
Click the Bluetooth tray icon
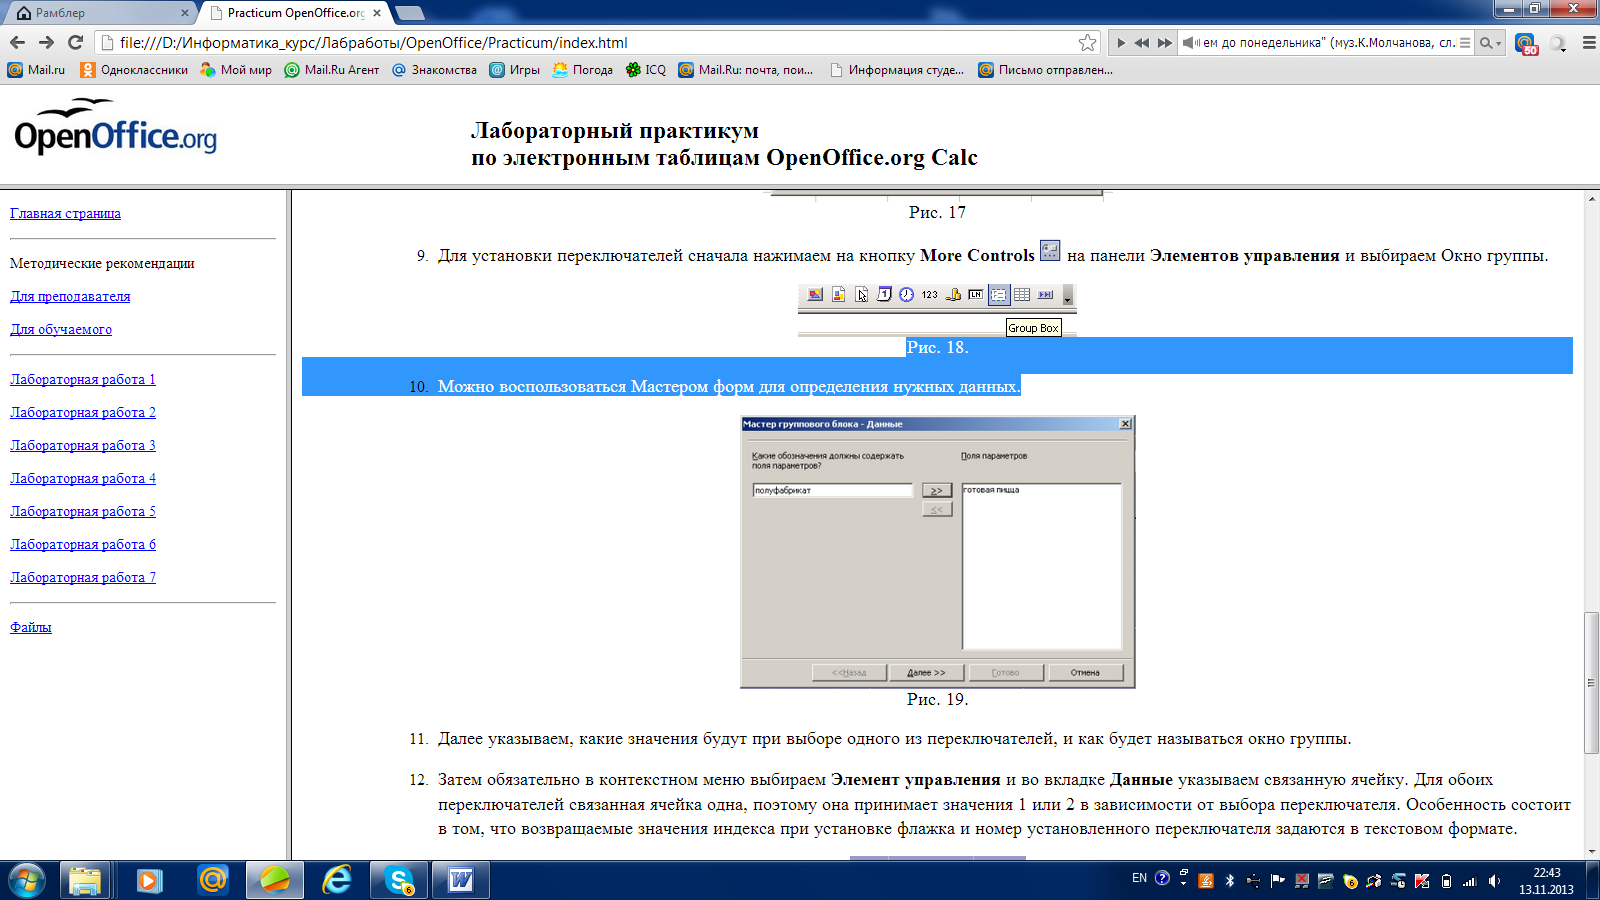(1230, 881)
